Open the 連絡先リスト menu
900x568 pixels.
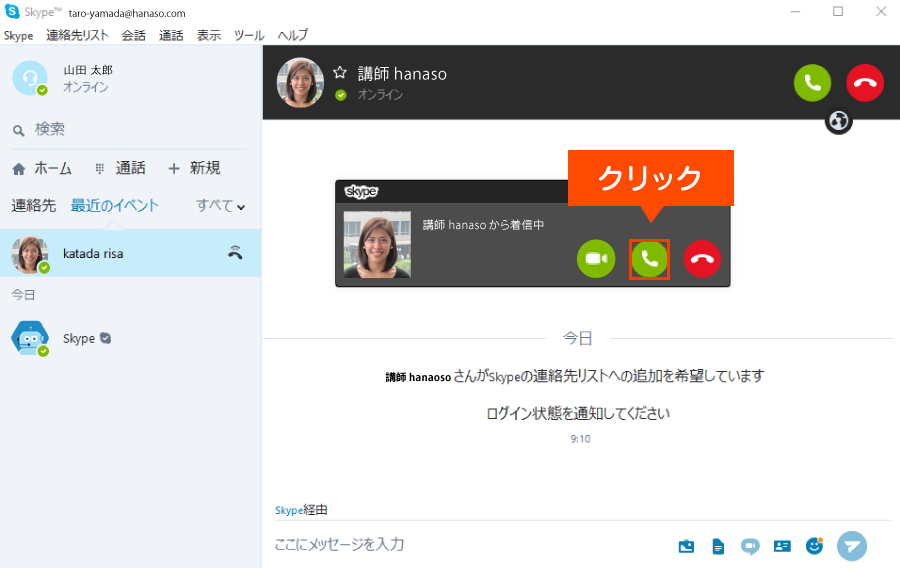click(x=77, y=36)
